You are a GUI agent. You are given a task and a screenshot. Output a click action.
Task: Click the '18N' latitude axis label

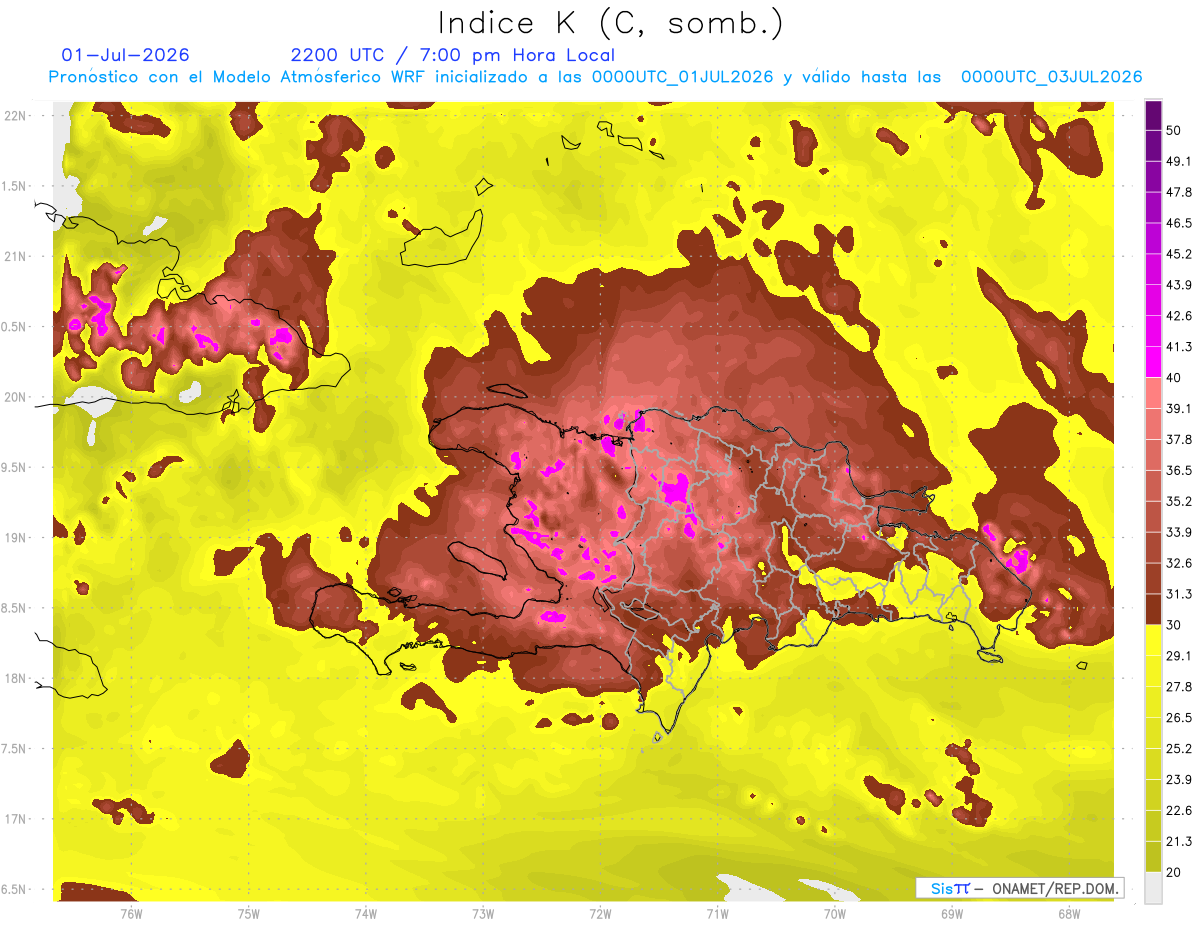14,678
